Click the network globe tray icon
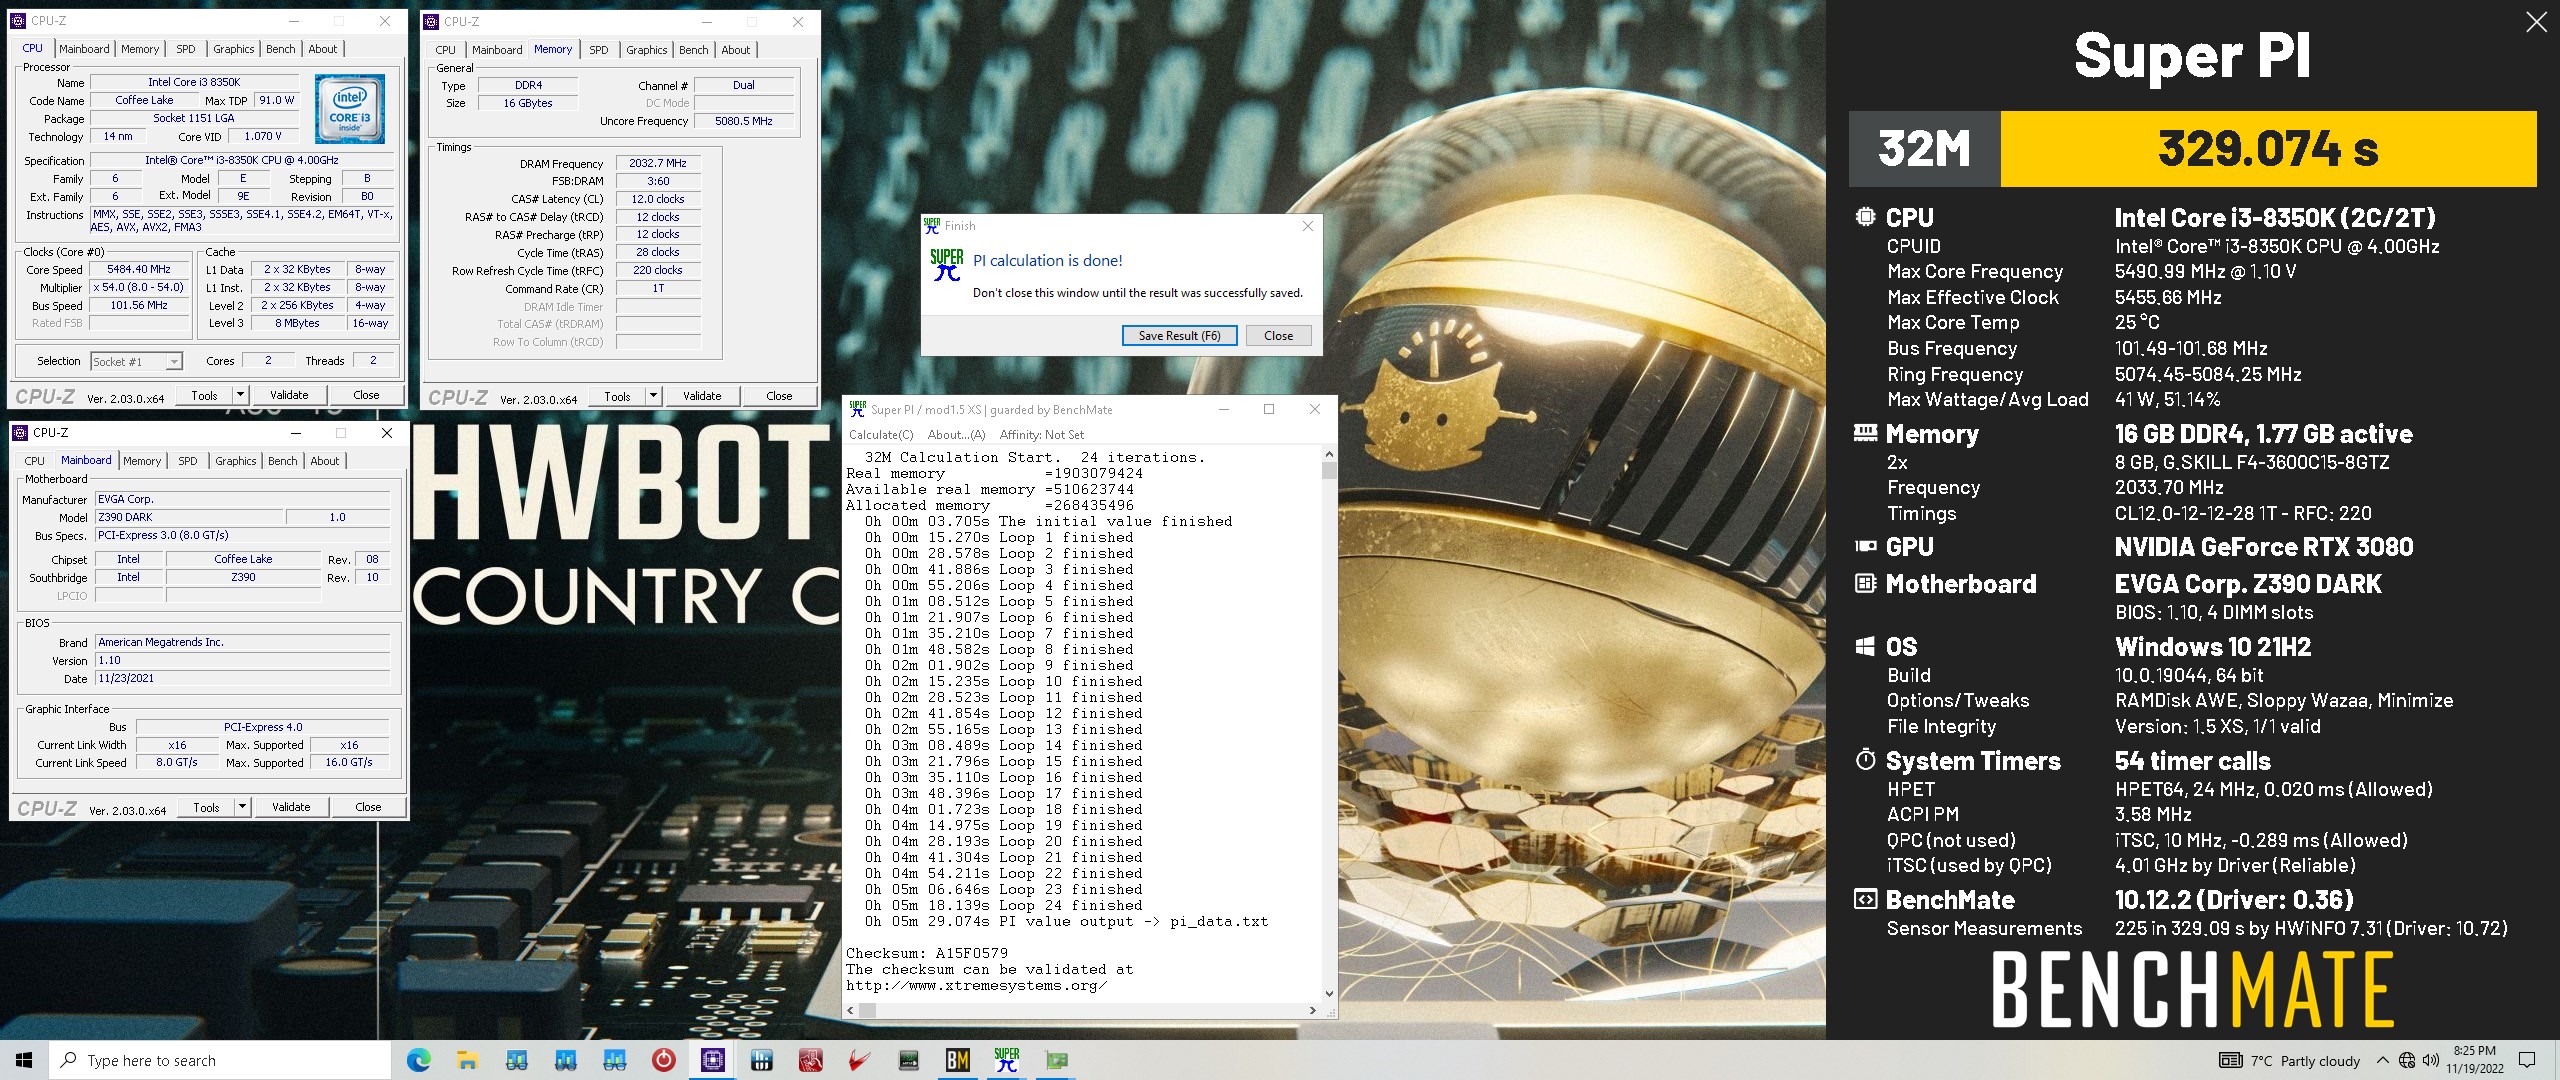 pos(2407,1060)
